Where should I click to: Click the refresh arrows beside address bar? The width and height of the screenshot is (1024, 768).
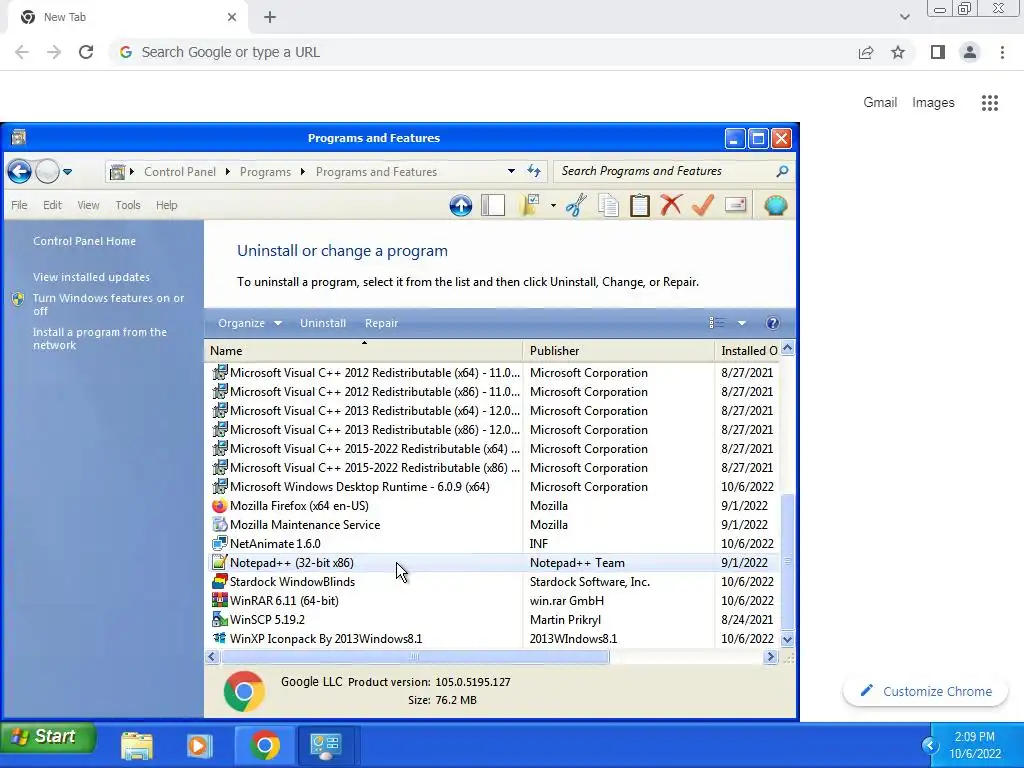[x=534, y=171]
